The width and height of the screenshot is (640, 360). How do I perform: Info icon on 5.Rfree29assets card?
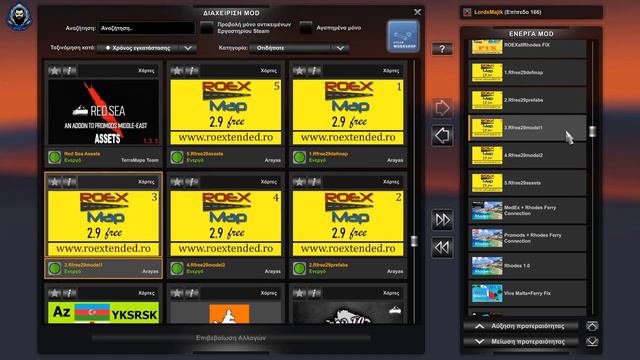coord(192,71)
